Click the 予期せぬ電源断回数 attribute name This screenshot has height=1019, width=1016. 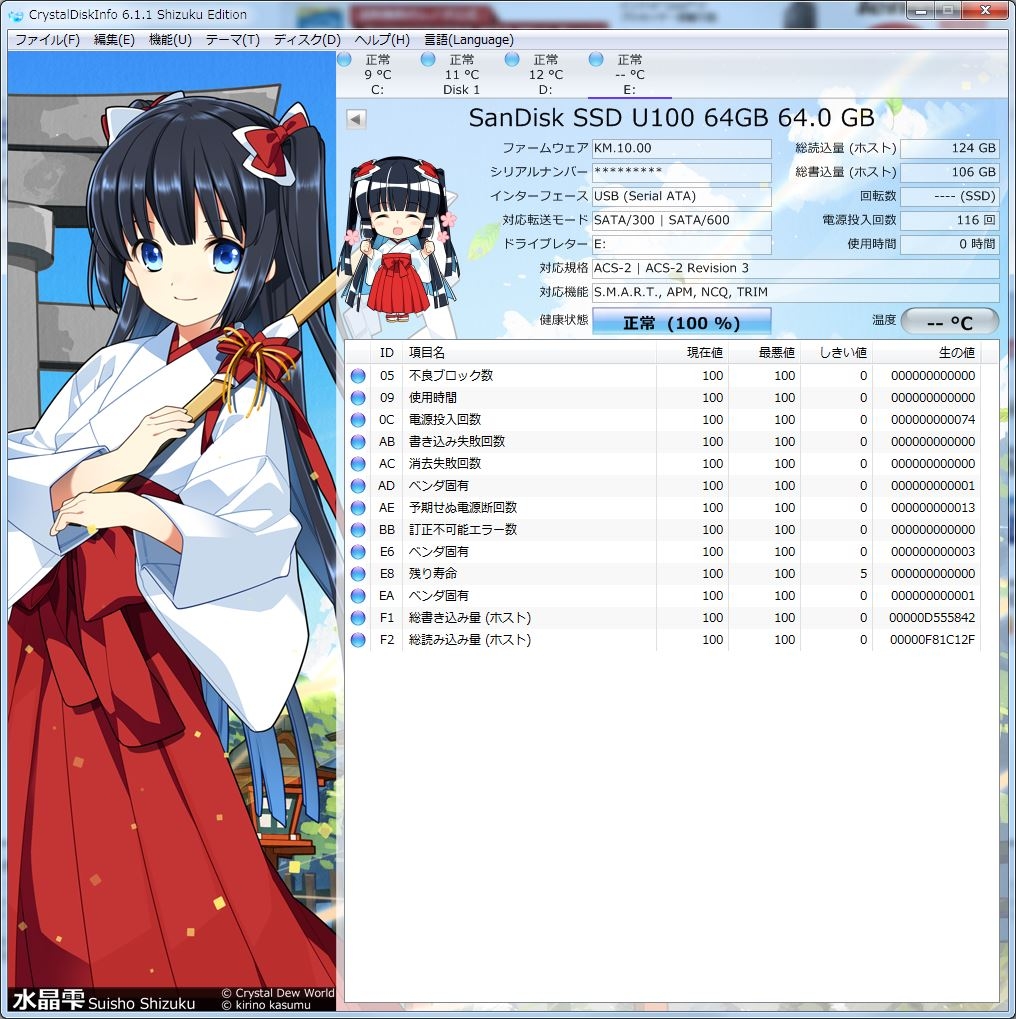click(462, 508)
